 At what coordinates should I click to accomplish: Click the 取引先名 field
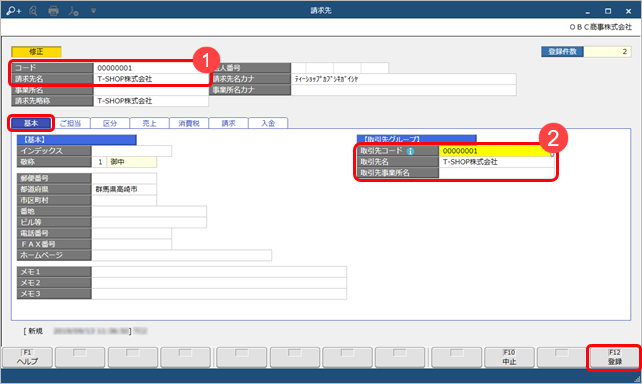(496, 162)
